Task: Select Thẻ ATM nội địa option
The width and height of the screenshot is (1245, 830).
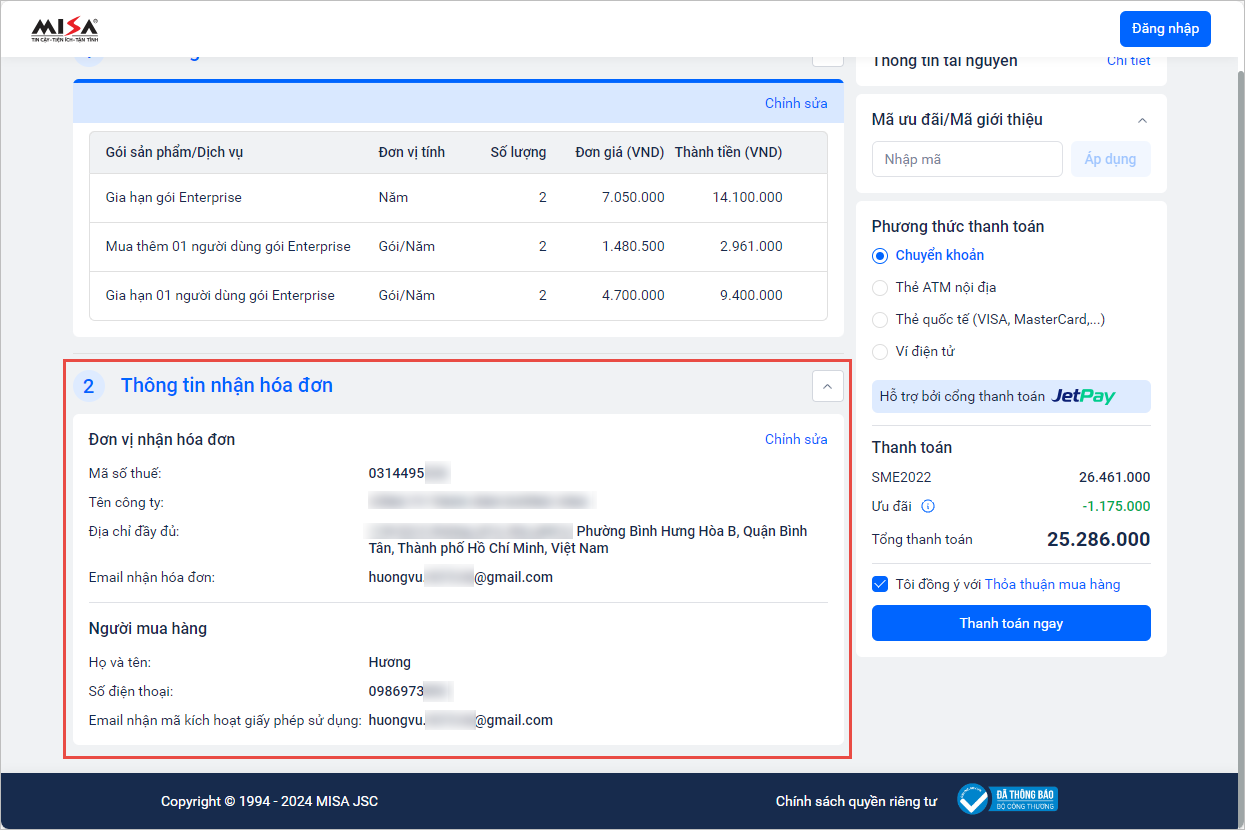Action: [x=880, y=288]
